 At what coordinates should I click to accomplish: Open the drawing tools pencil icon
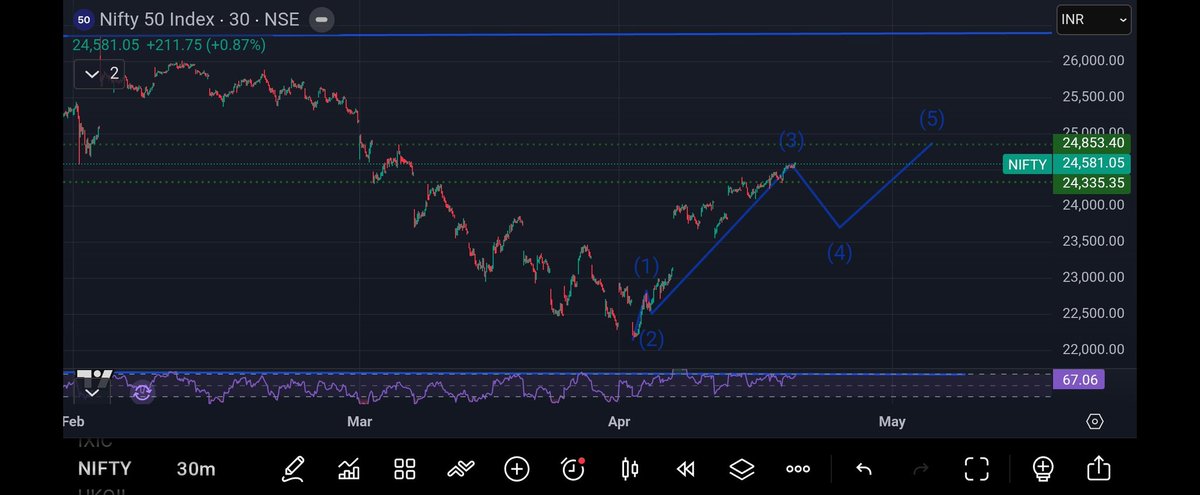[293, 468]
